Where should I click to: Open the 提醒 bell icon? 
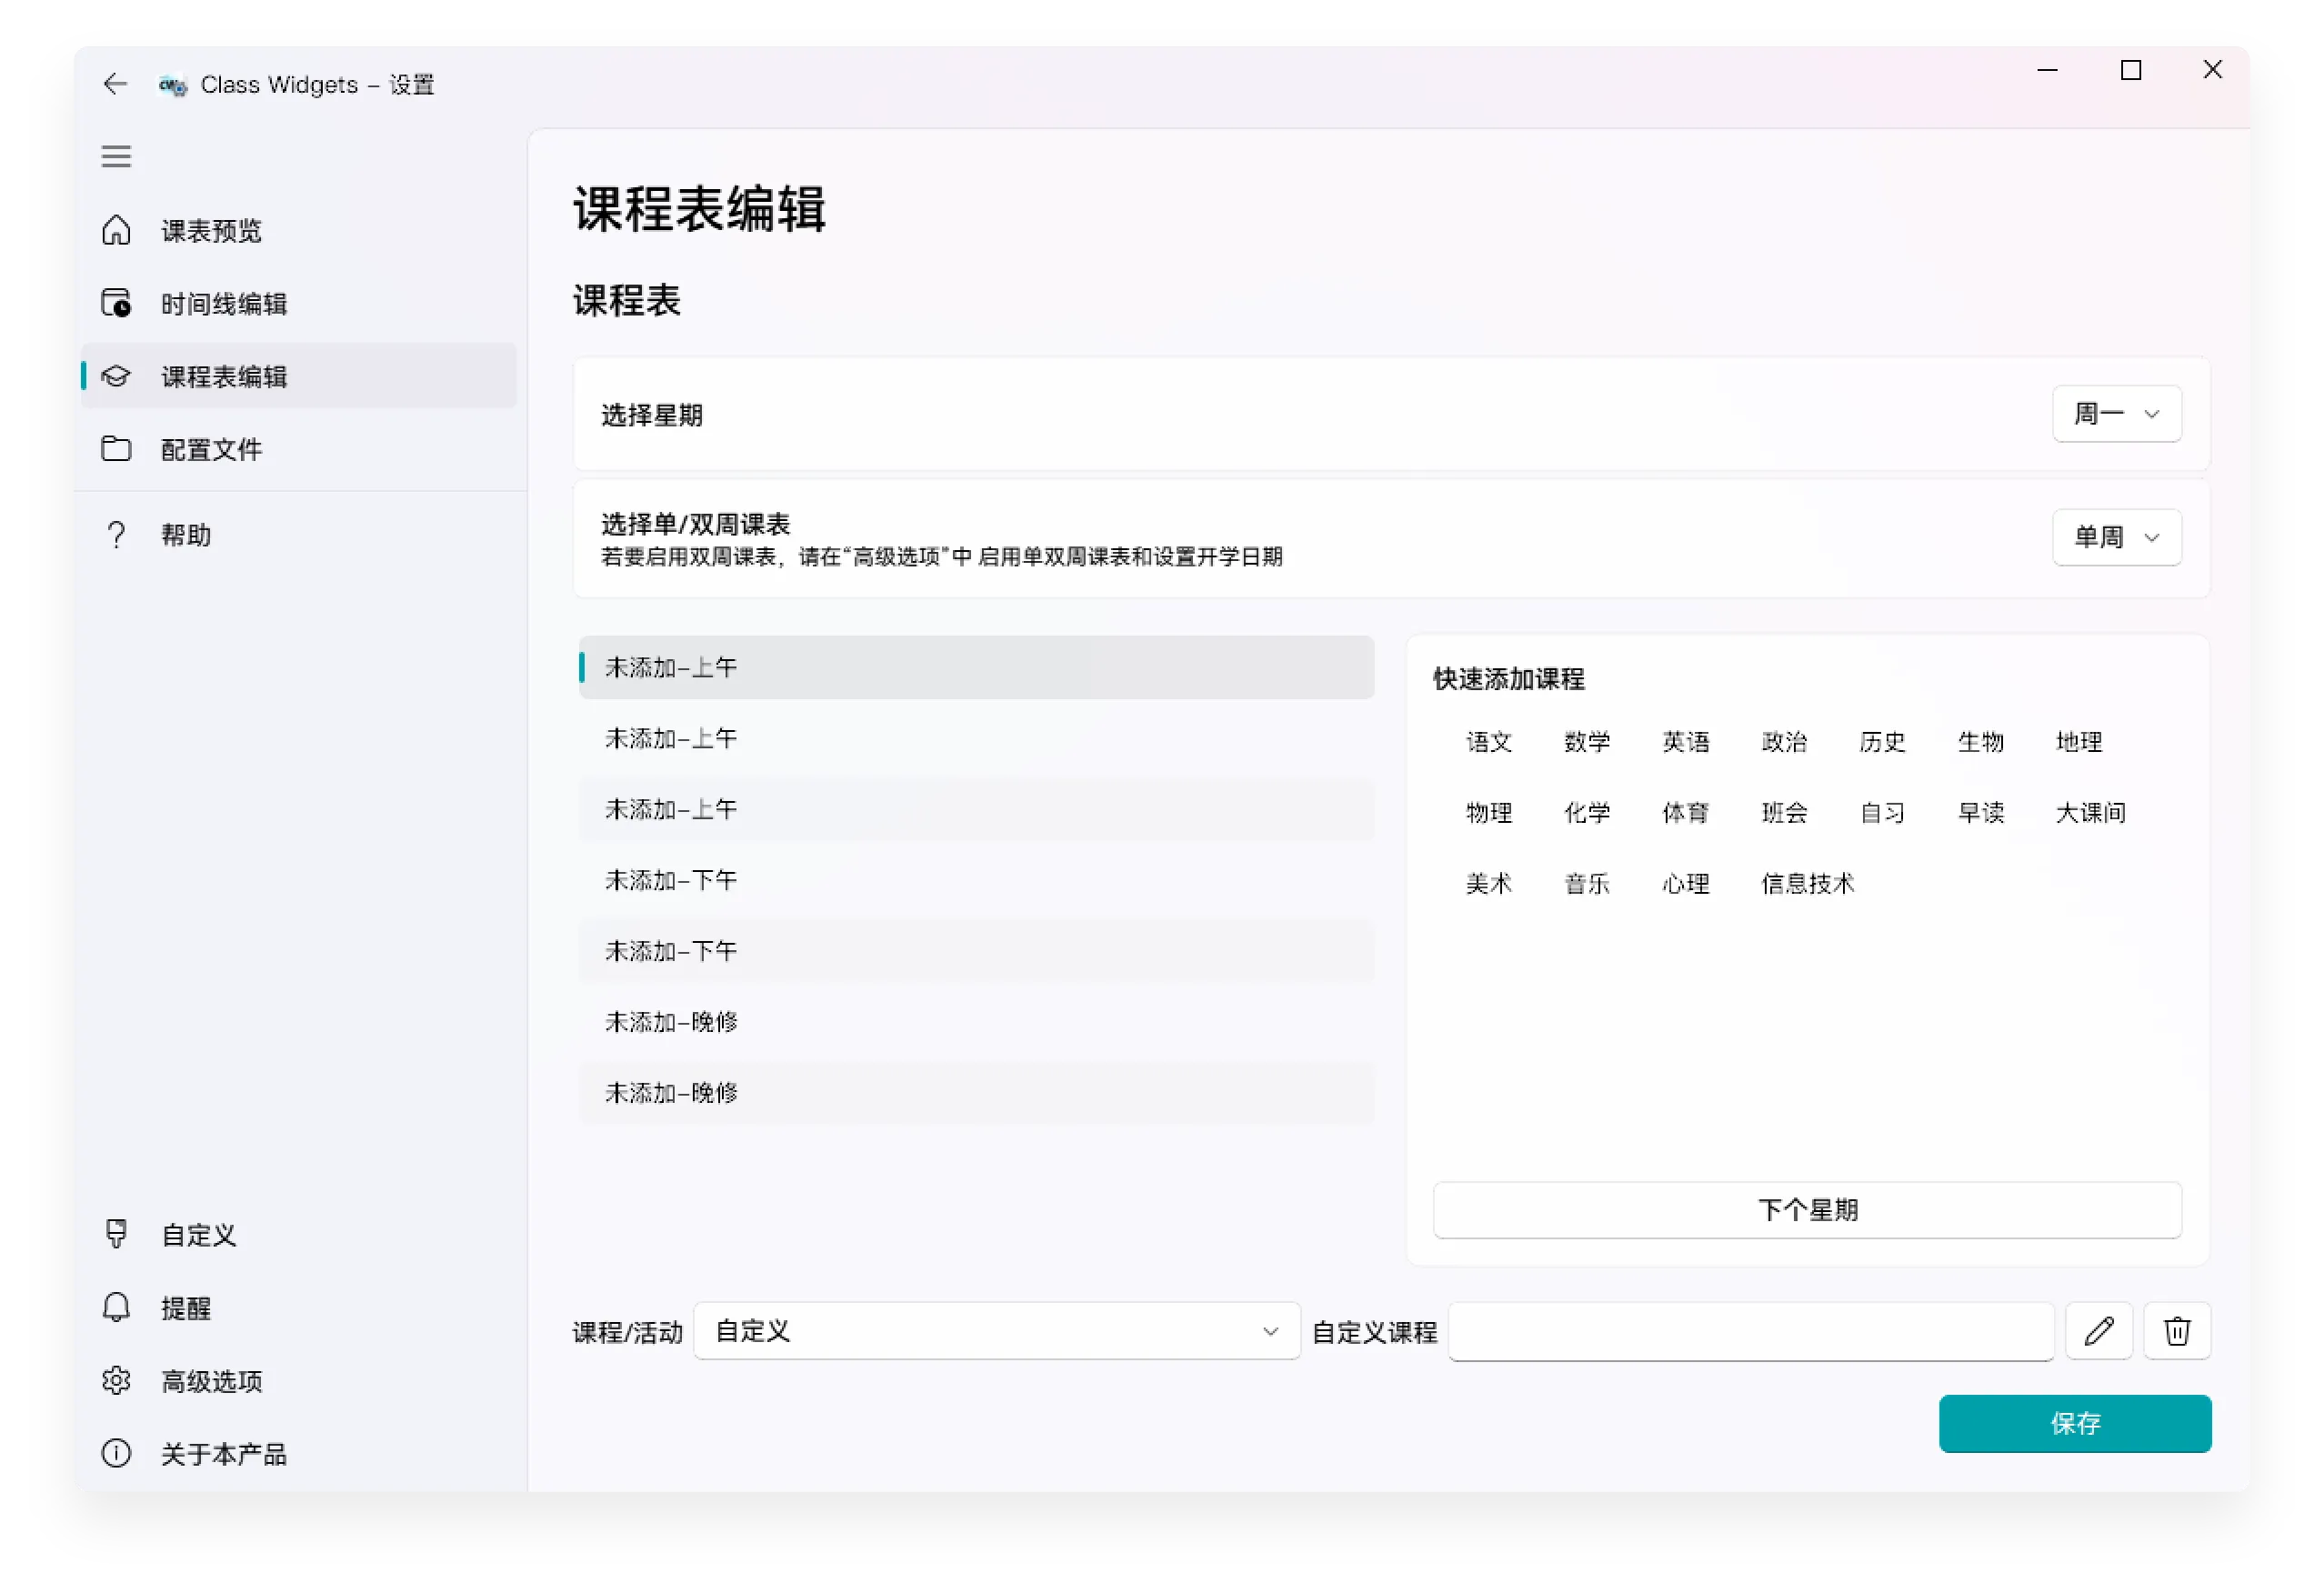(x=117, y=1307)
